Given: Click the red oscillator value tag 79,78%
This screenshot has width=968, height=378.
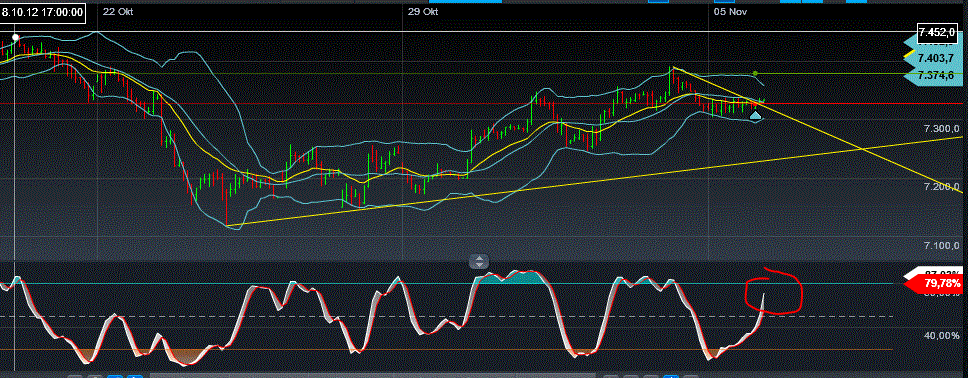Looking at the screenshot, I should (934, 284).
